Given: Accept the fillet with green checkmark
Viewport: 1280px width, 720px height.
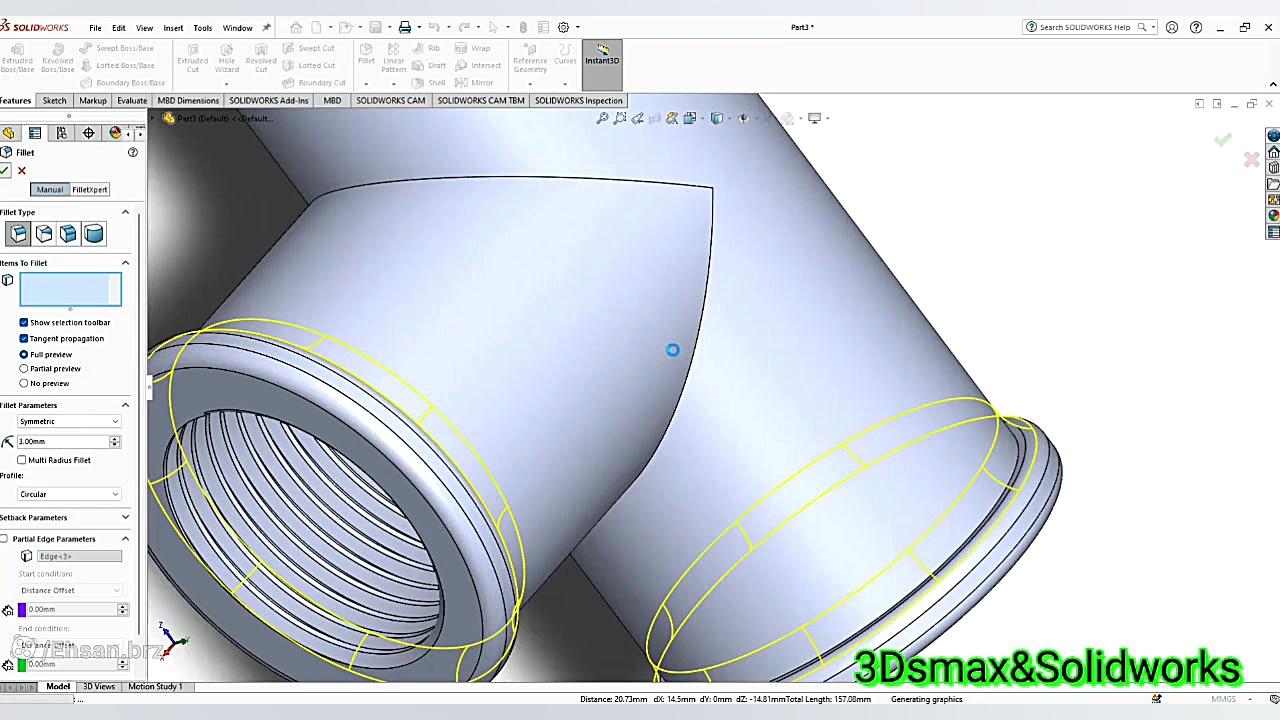Looking at the screenshot, I should coord(5,171).
